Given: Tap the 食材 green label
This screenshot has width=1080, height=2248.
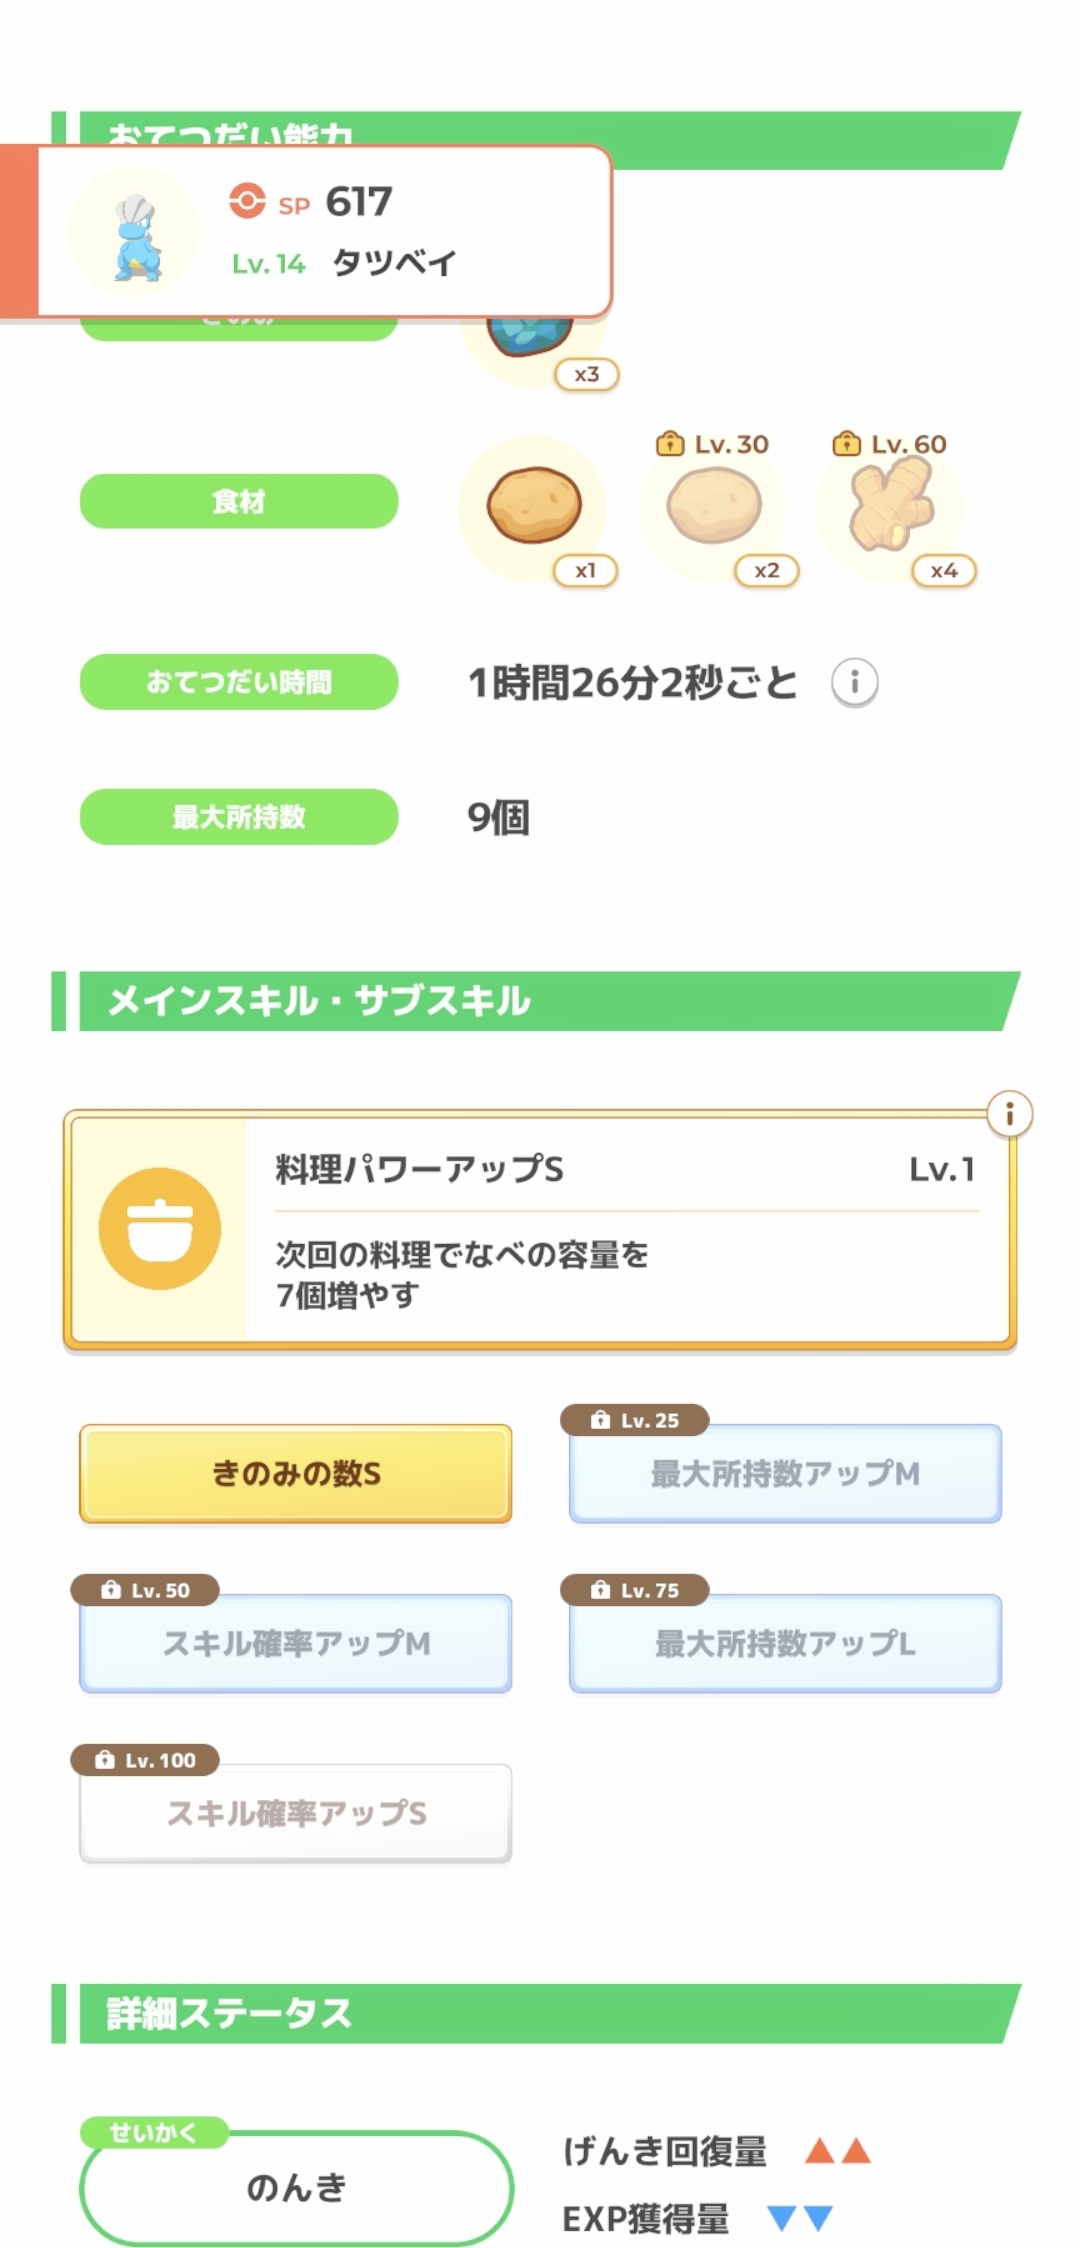Looking at the screenshot, I should point(239,501).
